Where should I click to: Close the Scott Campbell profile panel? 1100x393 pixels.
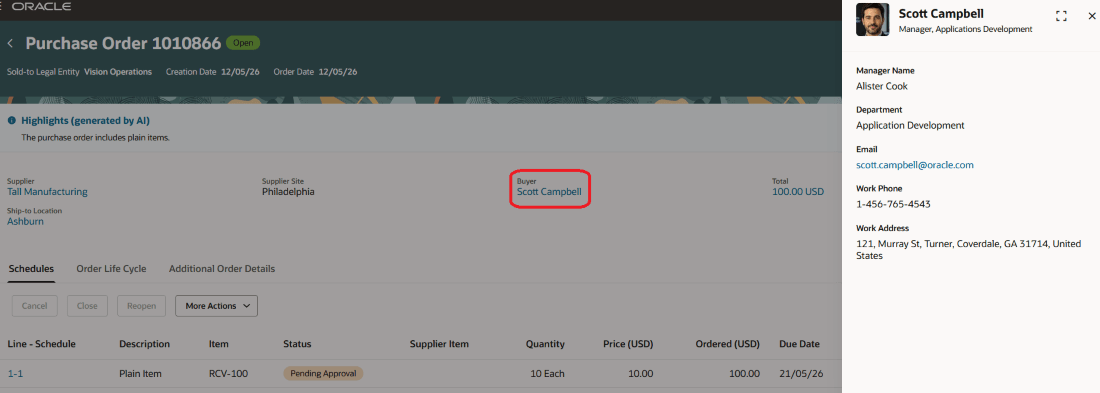coord(1091,16)
